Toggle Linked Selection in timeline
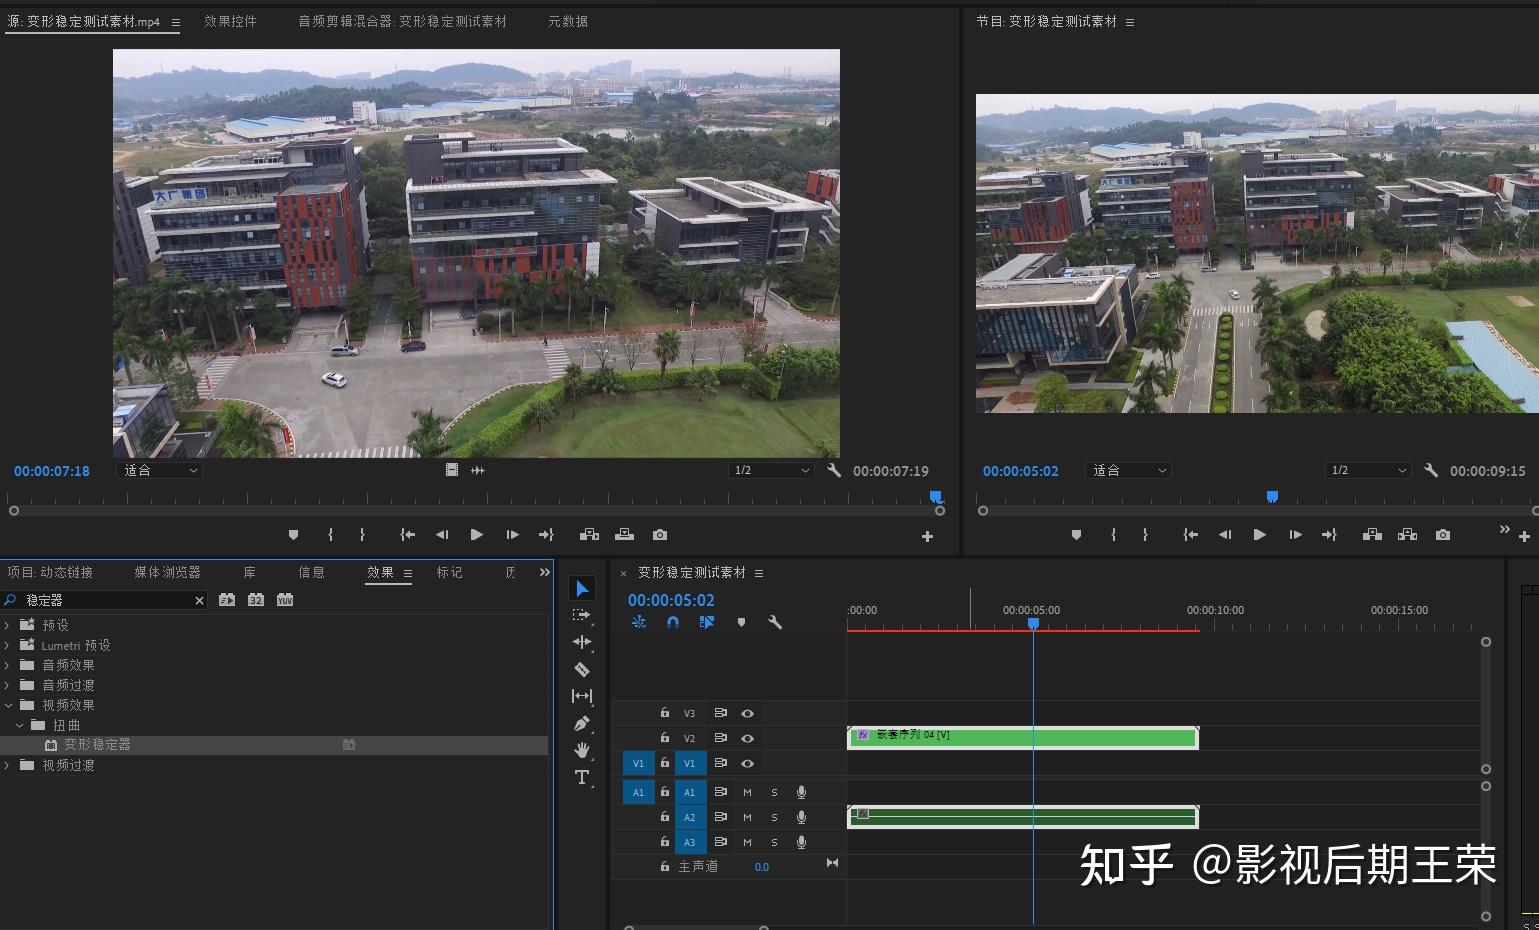Screen dimensions: 1539x930 tap(707, 622)
